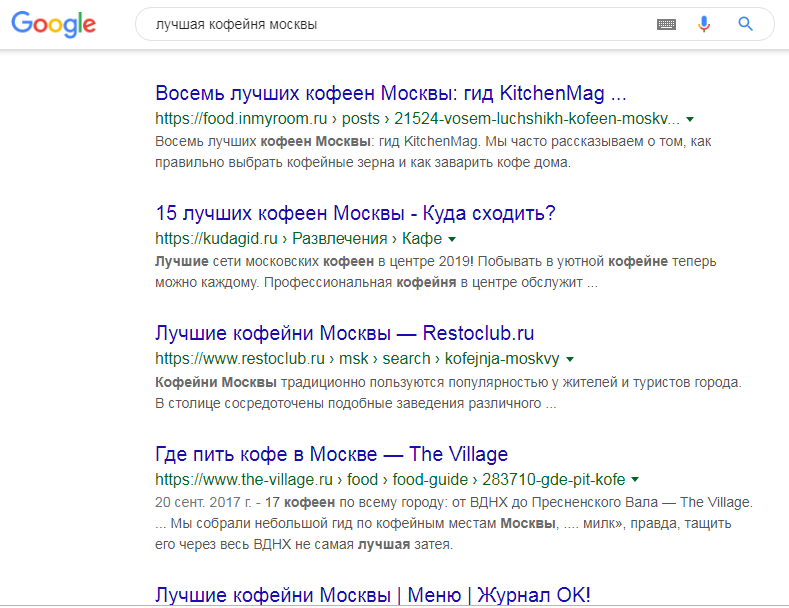Viewport: 789px width, 608px height.
Task: Open 'Где пить кофе в Москве' result
Action: point(332,454)
